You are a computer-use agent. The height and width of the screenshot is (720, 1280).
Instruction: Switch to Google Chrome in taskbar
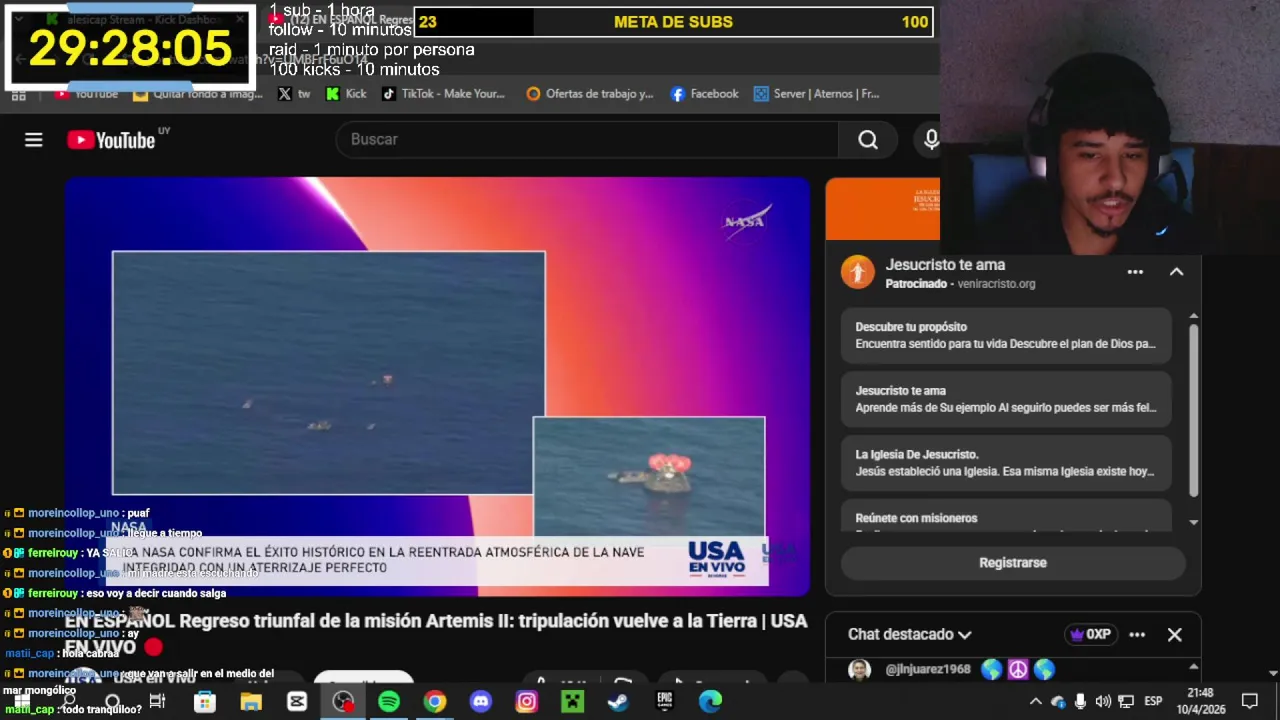pos(435,702)
